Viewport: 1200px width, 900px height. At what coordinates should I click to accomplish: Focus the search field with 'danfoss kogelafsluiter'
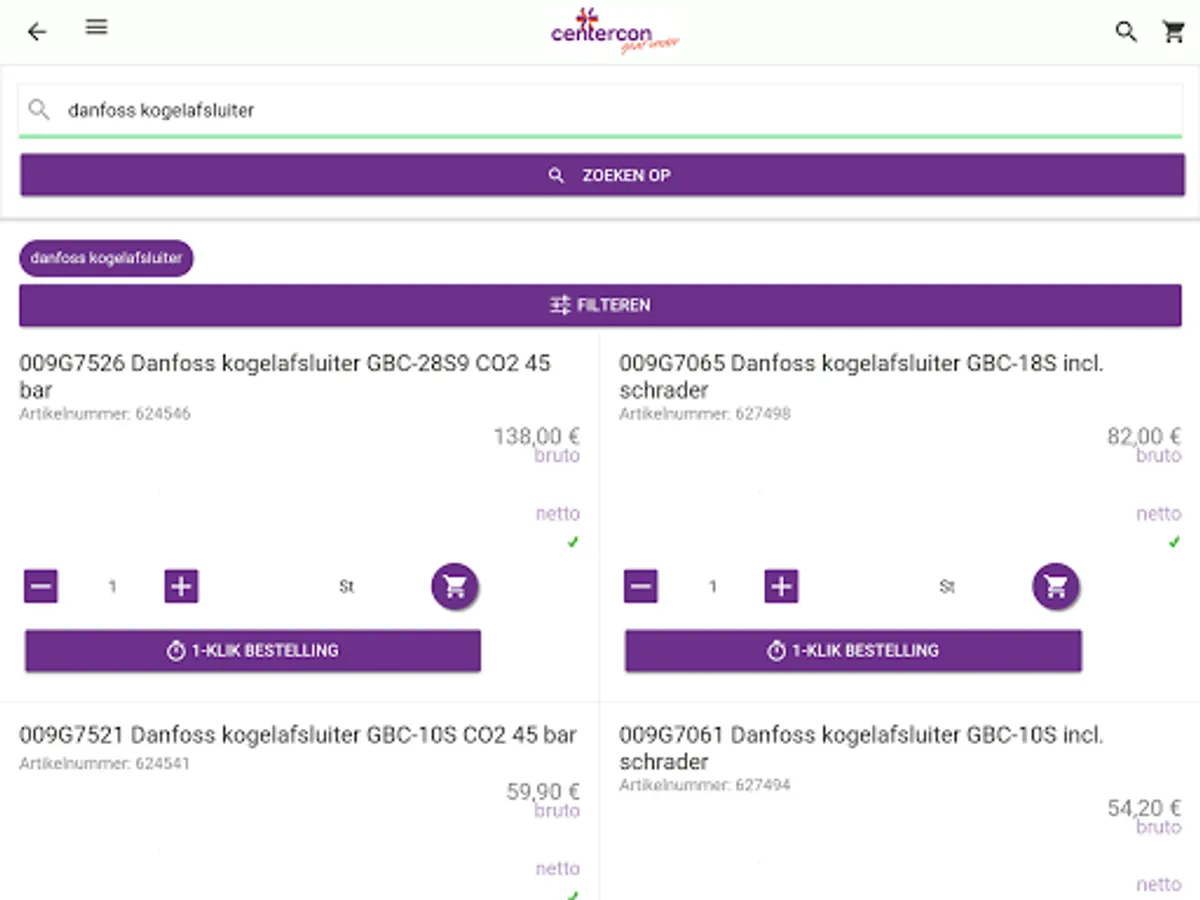(600, 110)
